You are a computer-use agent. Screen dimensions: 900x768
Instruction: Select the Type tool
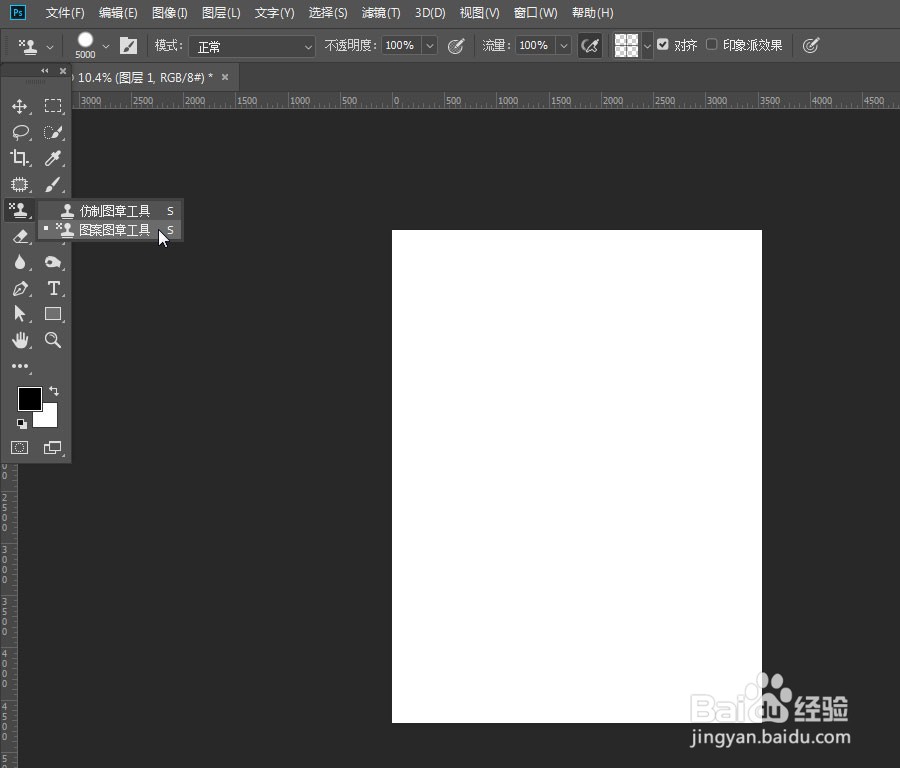click(53, 288)
